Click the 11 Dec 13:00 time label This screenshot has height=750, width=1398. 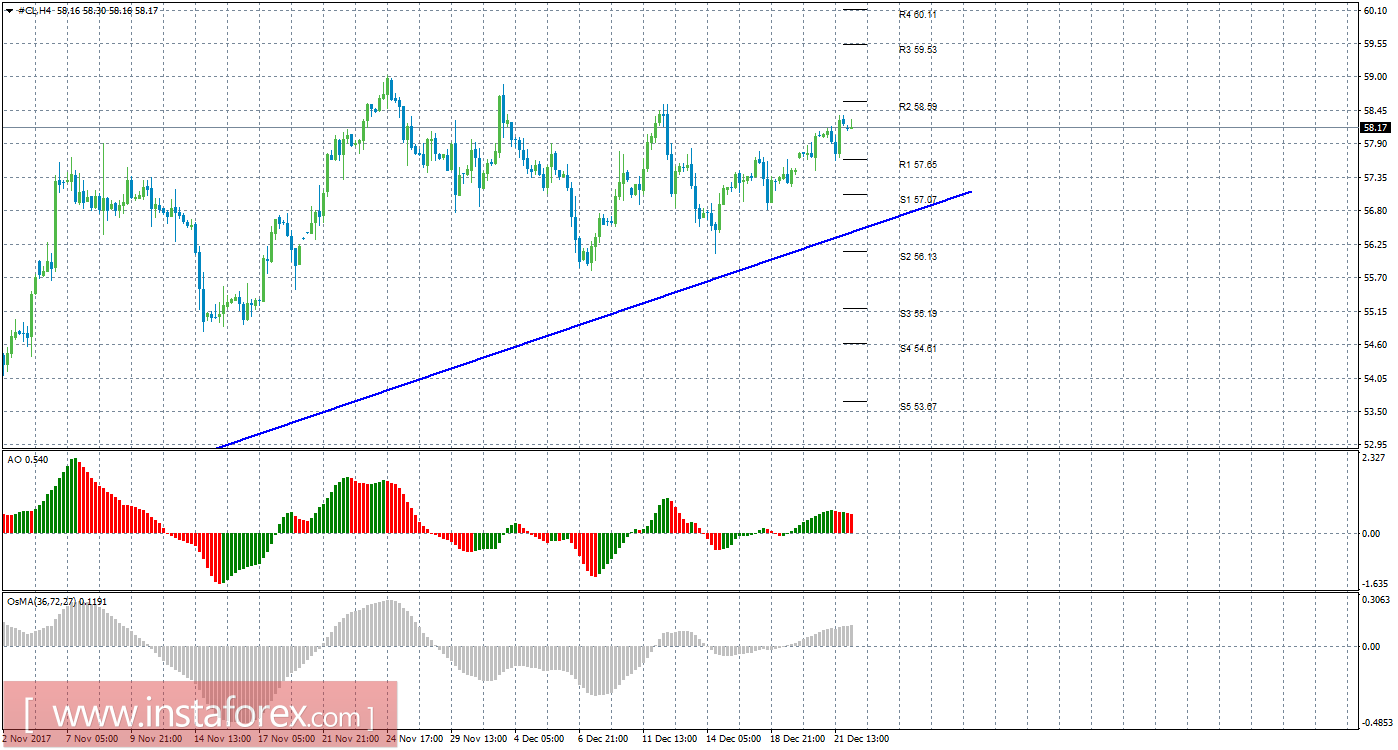[x=669, y=739]
